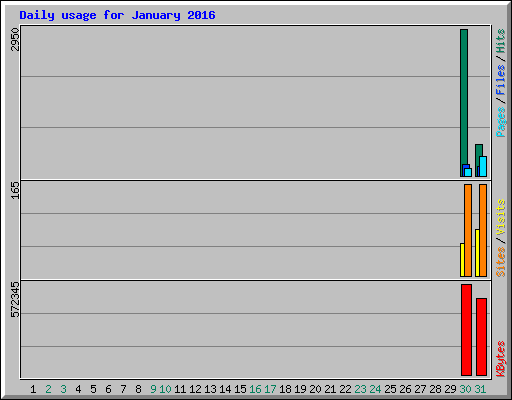Click day 14 on the x-axis
This screenshot has height=400, width=512.
[225, 389]
